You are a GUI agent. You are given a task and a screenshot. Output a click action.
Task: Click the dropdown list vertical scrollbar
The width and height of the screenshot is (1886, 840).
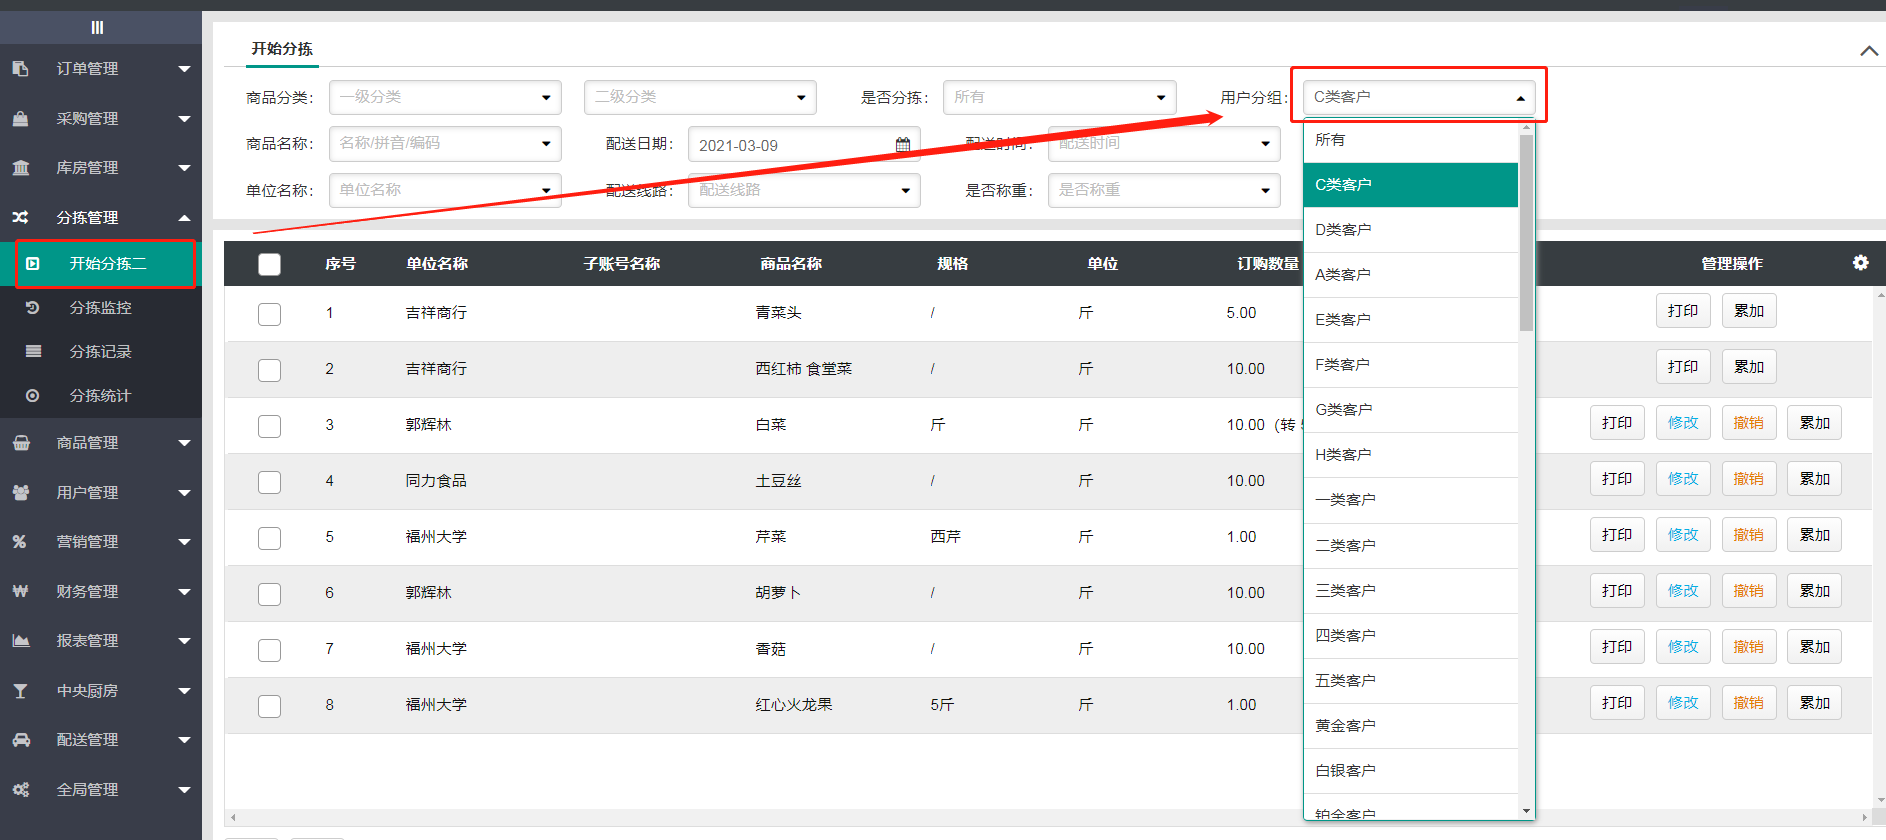[x=1526, y=232]
